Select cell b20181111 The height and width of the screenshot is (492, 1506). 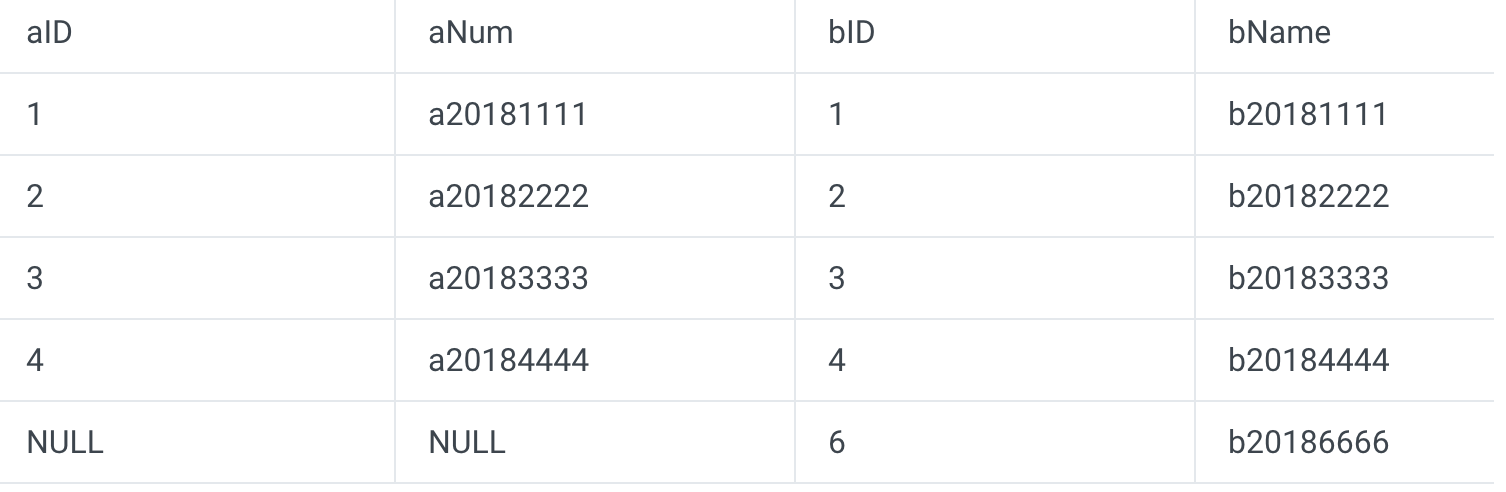pos(1307,114)
